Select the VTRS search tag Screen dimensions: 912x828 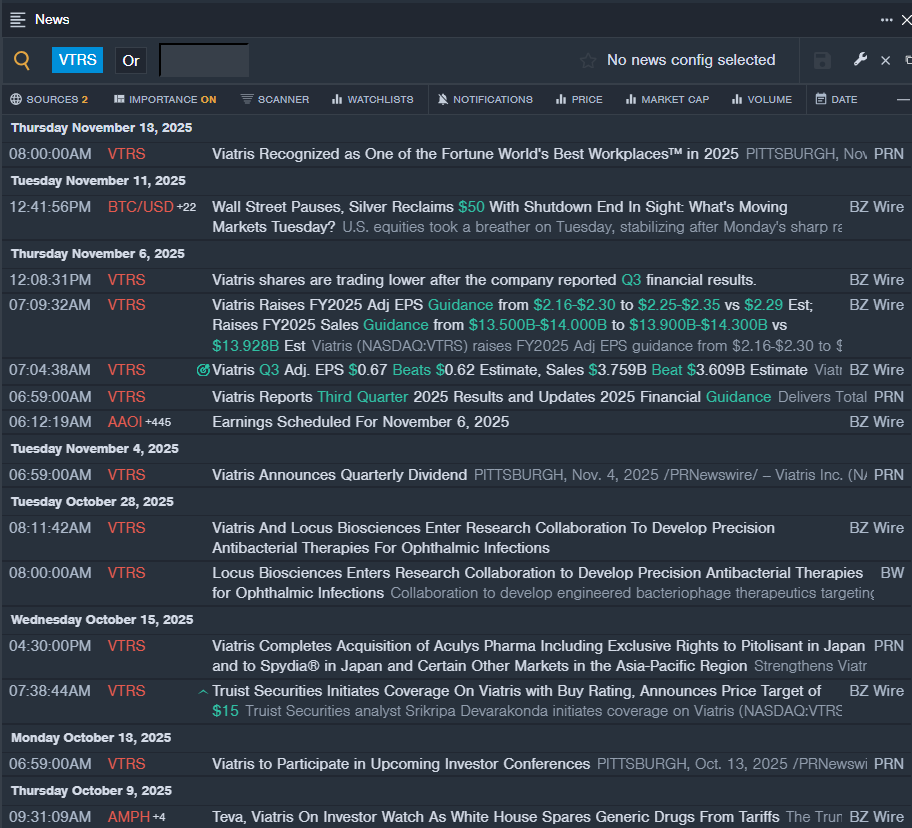point(77,60)
